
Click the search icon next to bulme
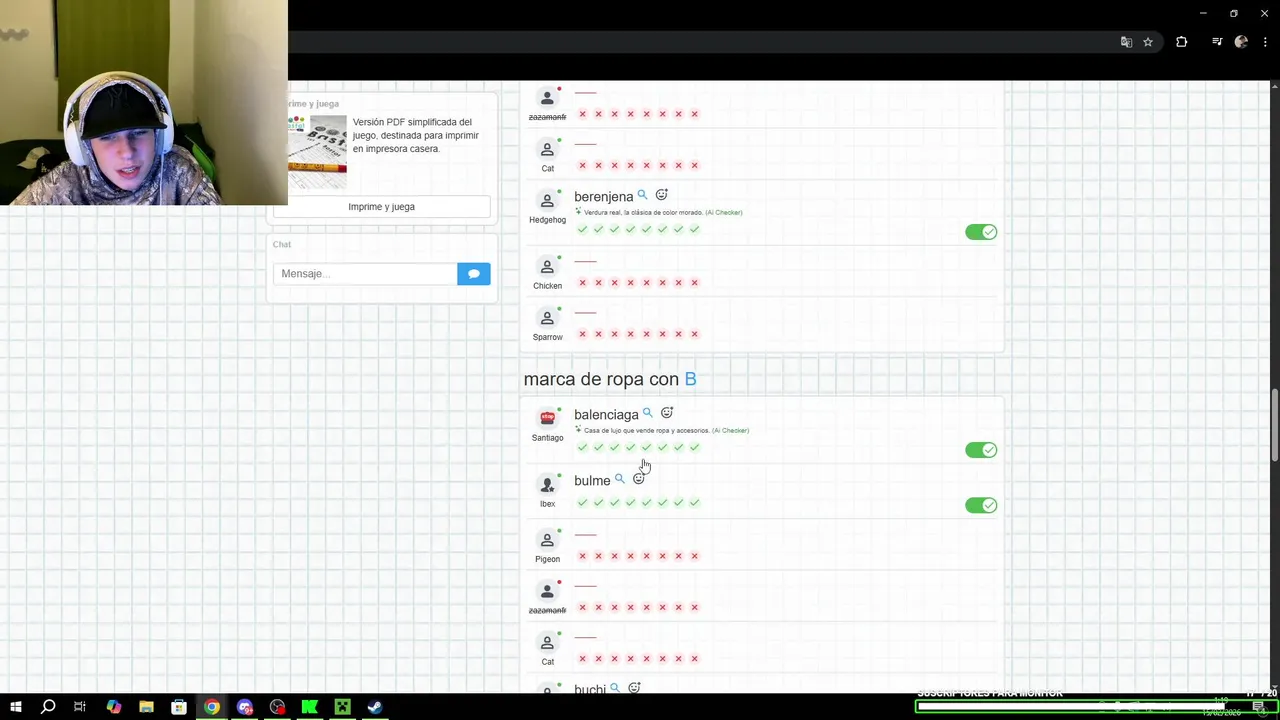pos(619,479)
